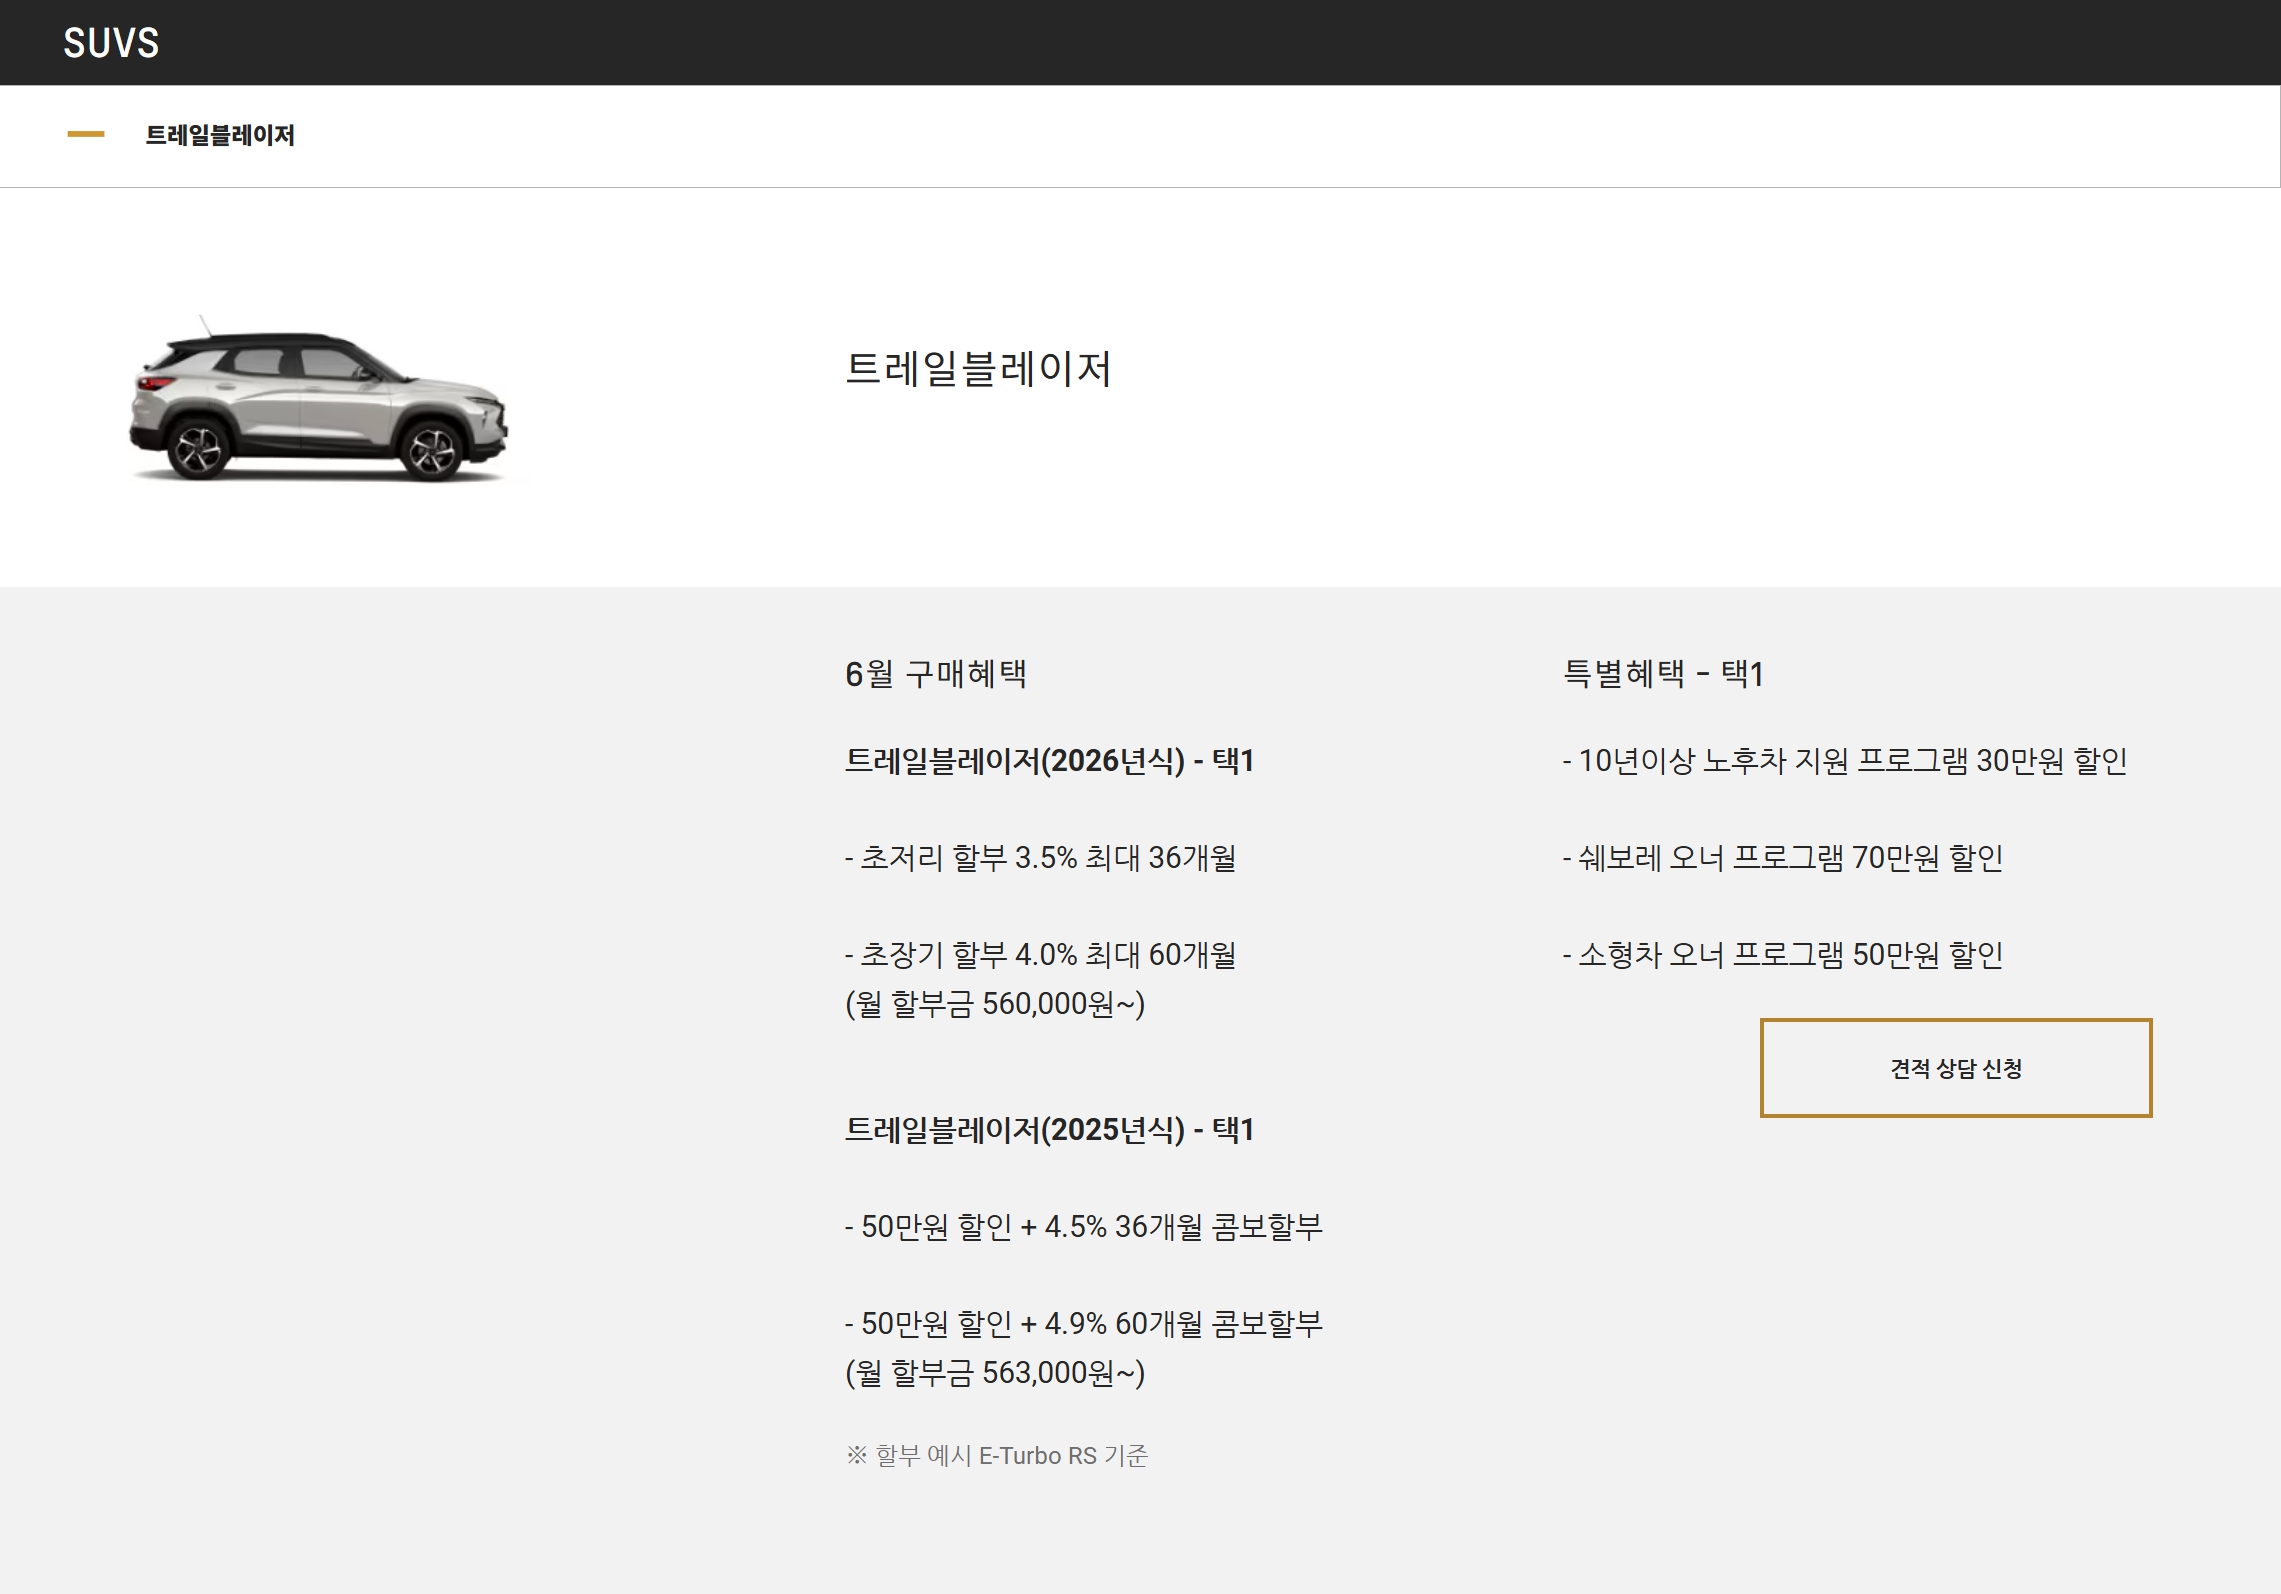Viewport: 2281px width, 1594px height.
Task: Click the 견적 상담 신청 button
Action: [1955, 1068]
